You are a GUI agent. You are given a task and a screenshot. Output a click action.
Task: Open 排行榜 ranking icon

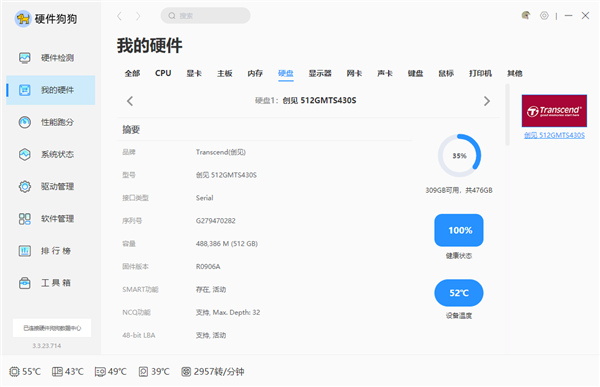(25, 251)
